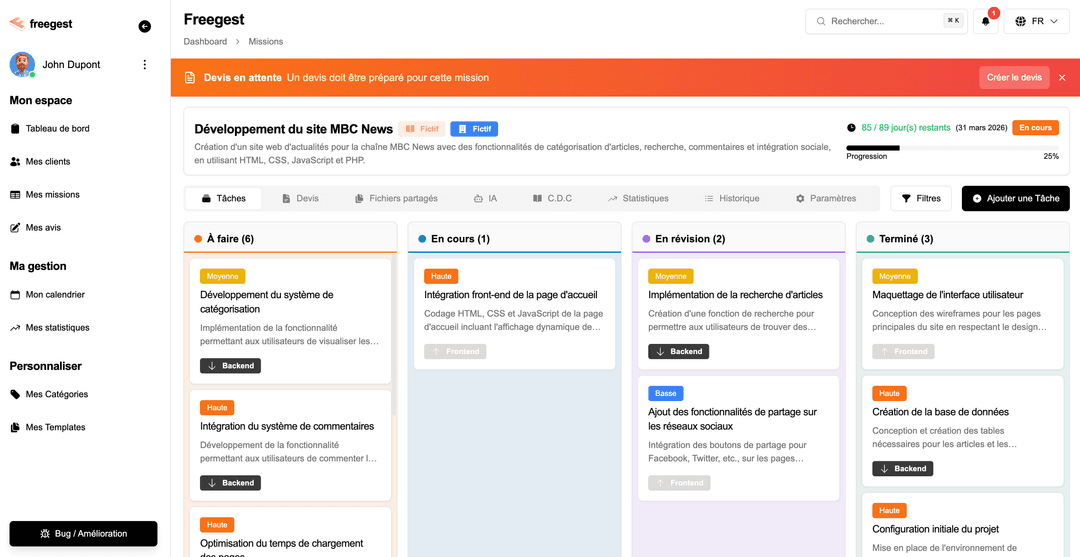Viewport: 1080px width, 557px height.
Task: Click the mission progression bar
Action: tap(951, 148)
